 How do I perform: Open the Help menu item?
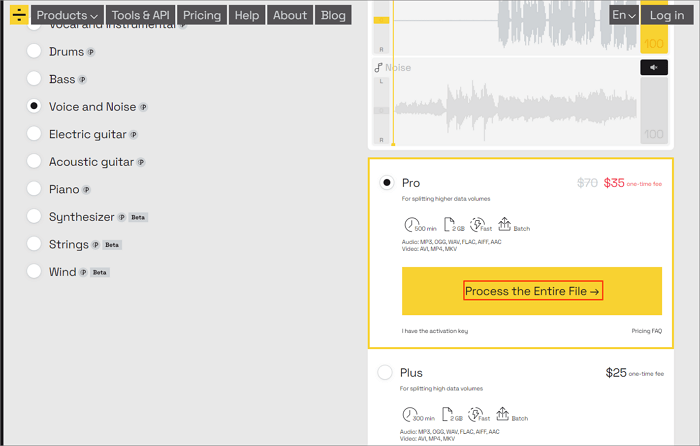pyautogui.click(x=247, y=15)
